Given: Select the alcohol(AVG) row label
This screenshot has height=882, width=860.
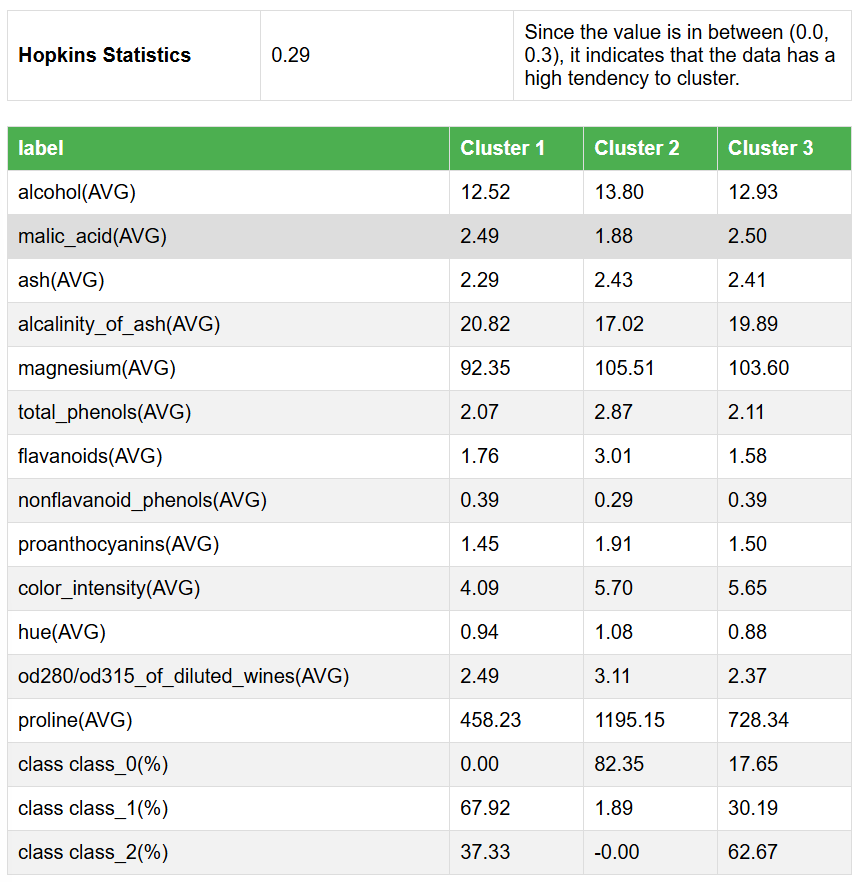Looking at the screenshot, I should coord(77,192).
